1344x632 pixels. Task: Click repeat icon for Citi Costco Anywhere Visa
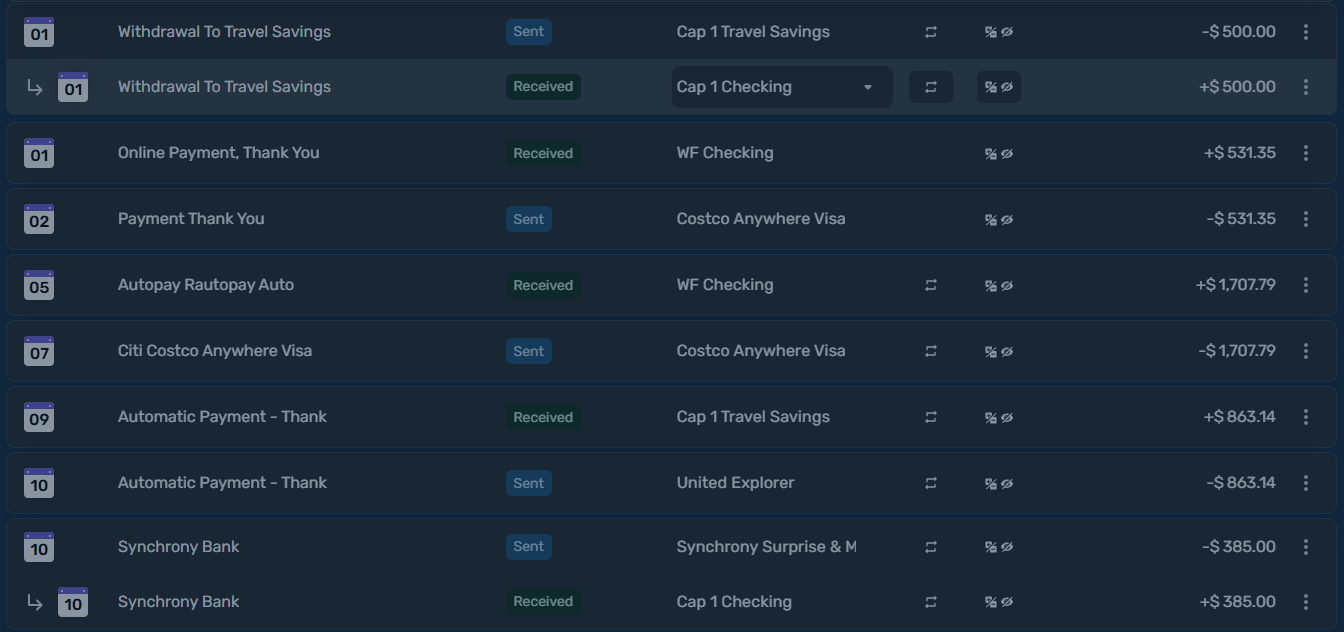(931, 351)
